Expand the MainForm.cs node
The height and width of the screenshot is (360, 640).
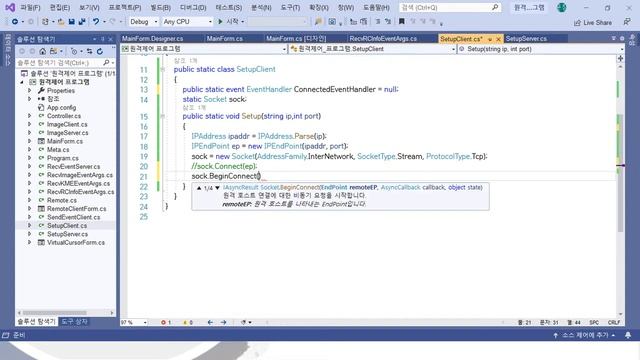29,141
